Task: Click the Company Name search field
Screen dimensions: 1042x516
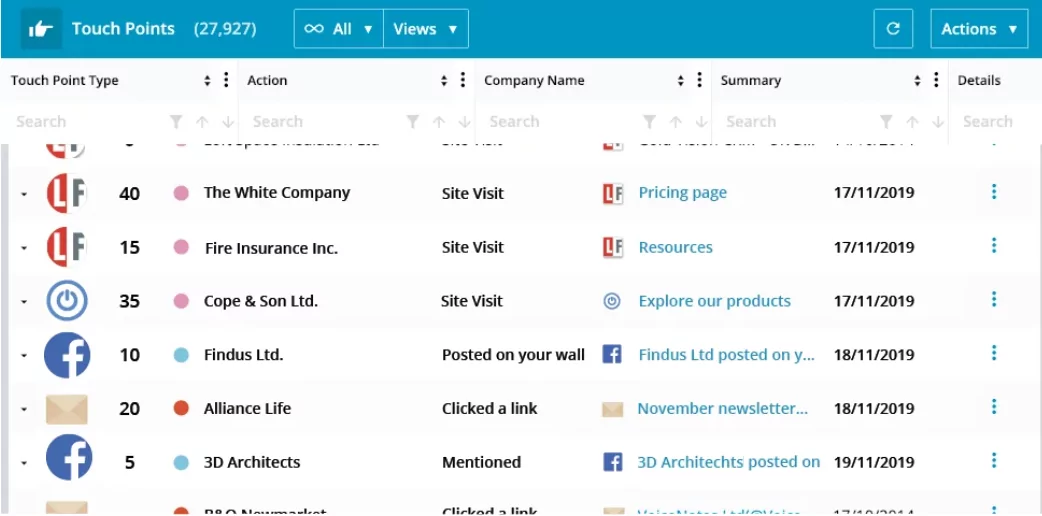Action: [561, 122]
